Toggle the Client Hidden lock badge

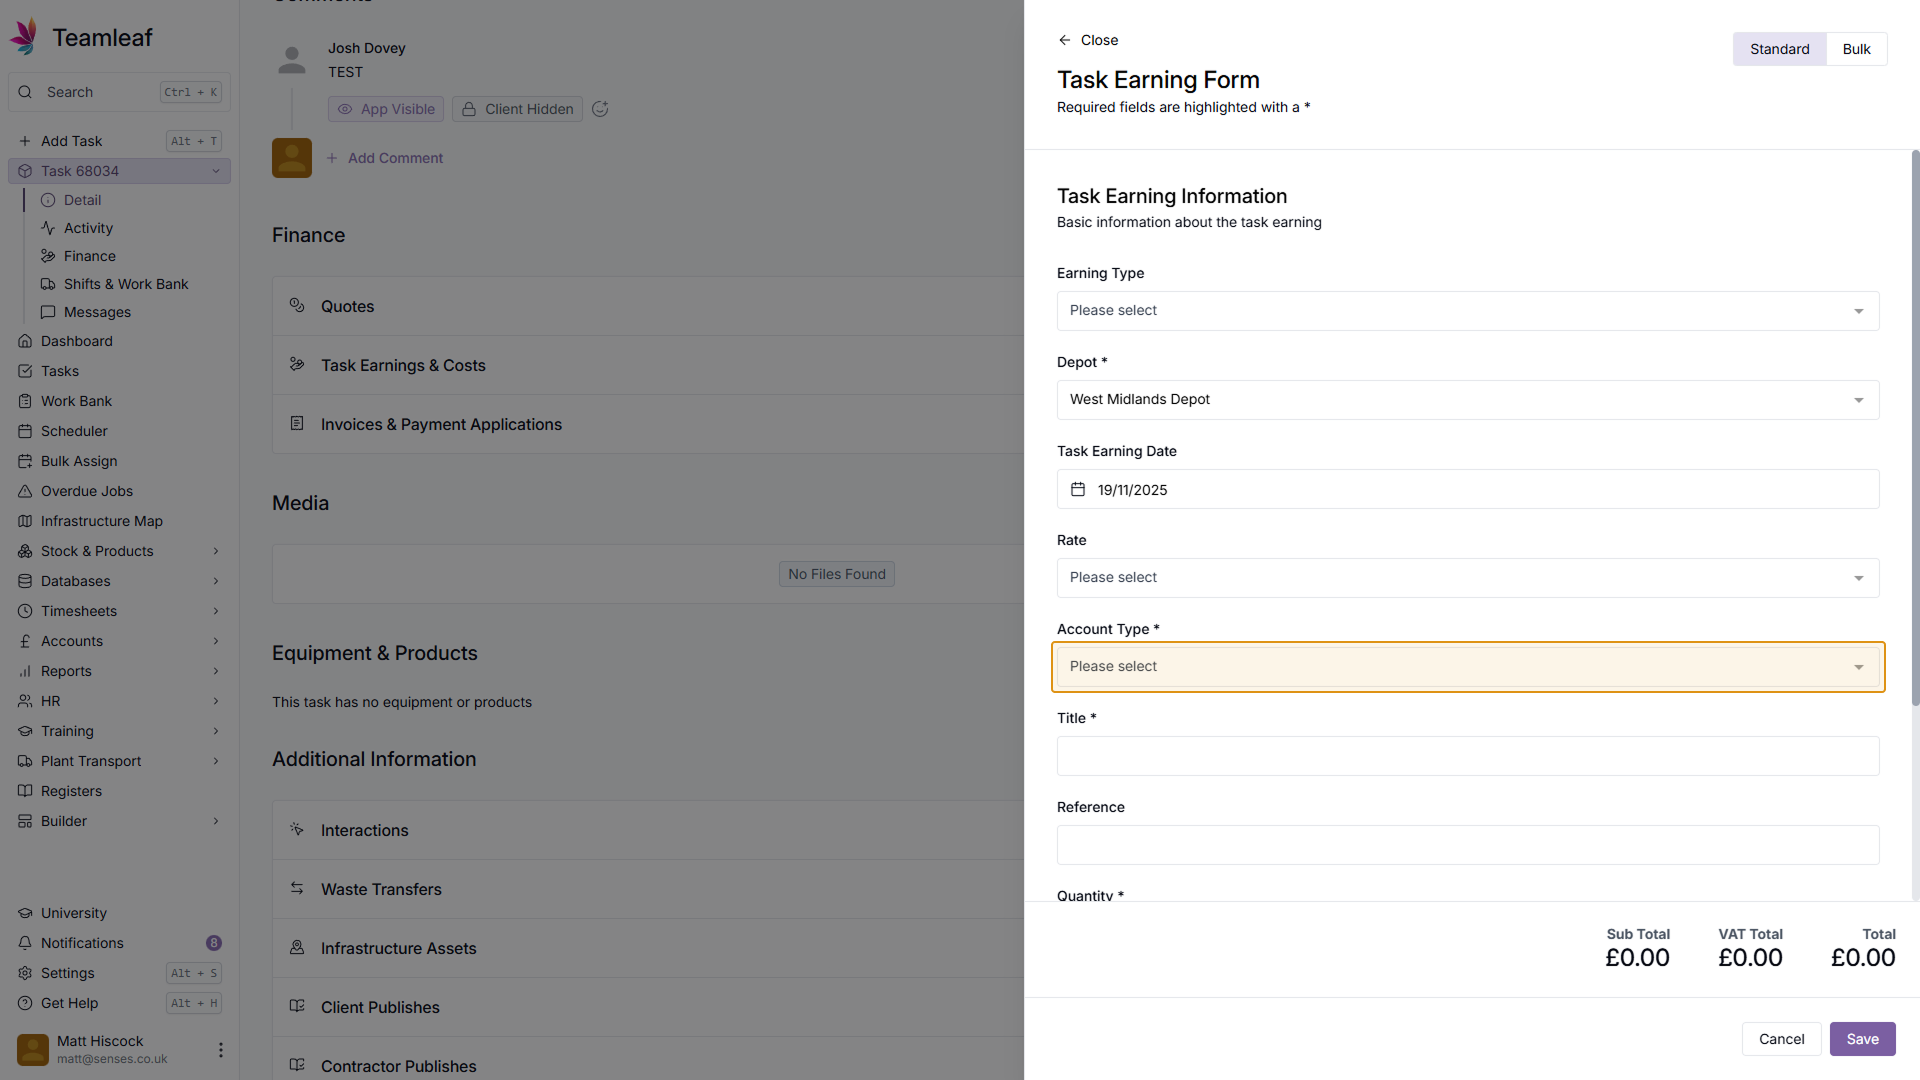[x=517, y=109]
